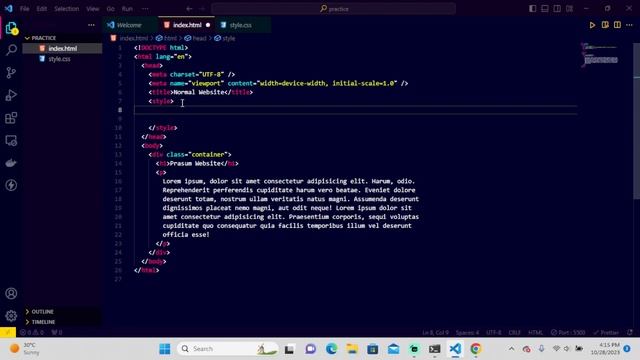Open the Run menu
The image size is (640, 360).
pyautogui.click(x=127, y=9)
